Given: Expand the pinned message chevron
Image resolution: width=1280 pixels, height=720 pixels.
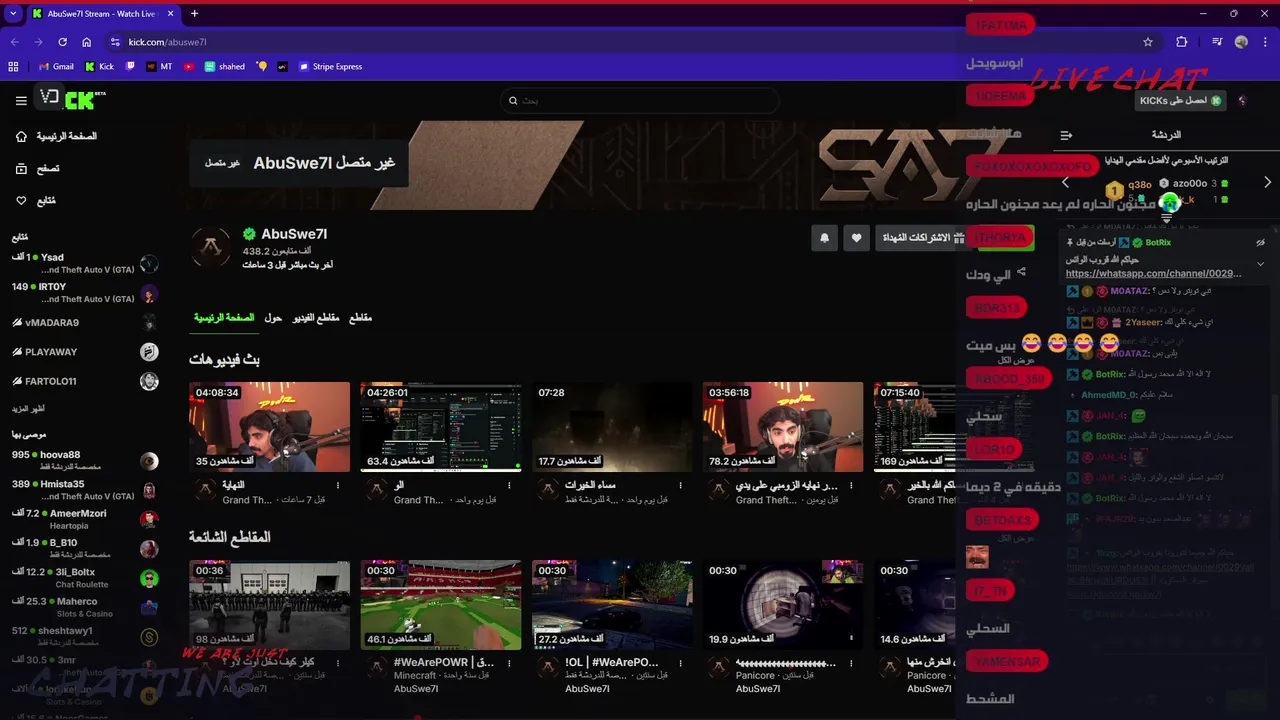Looking at the screenshot, I should point(1260,264).
